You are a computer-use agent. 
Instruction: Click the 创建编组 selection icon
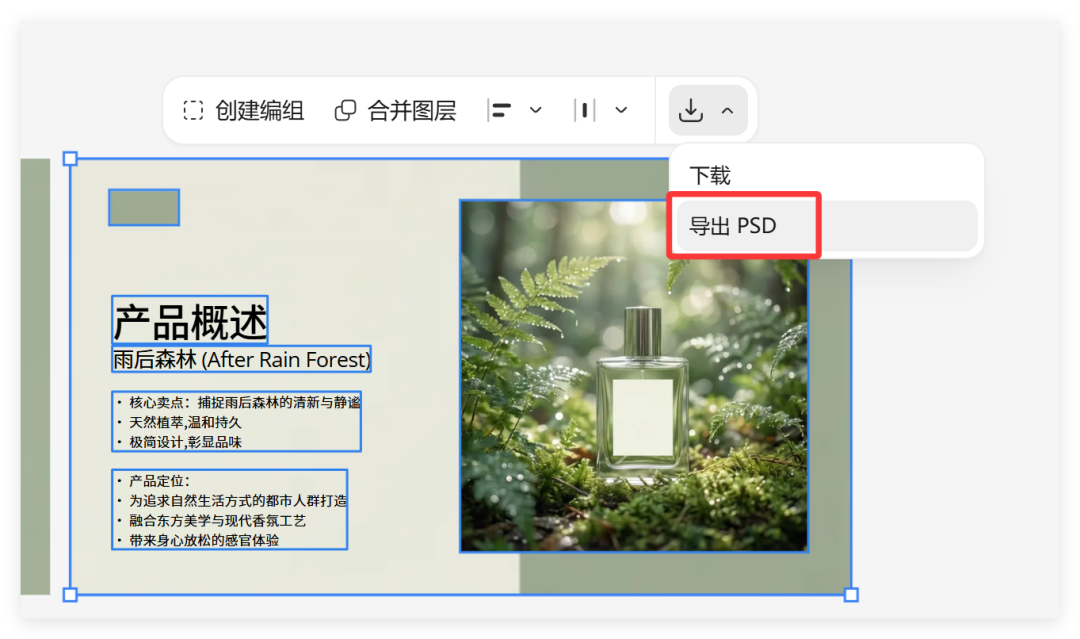point(192,111)
